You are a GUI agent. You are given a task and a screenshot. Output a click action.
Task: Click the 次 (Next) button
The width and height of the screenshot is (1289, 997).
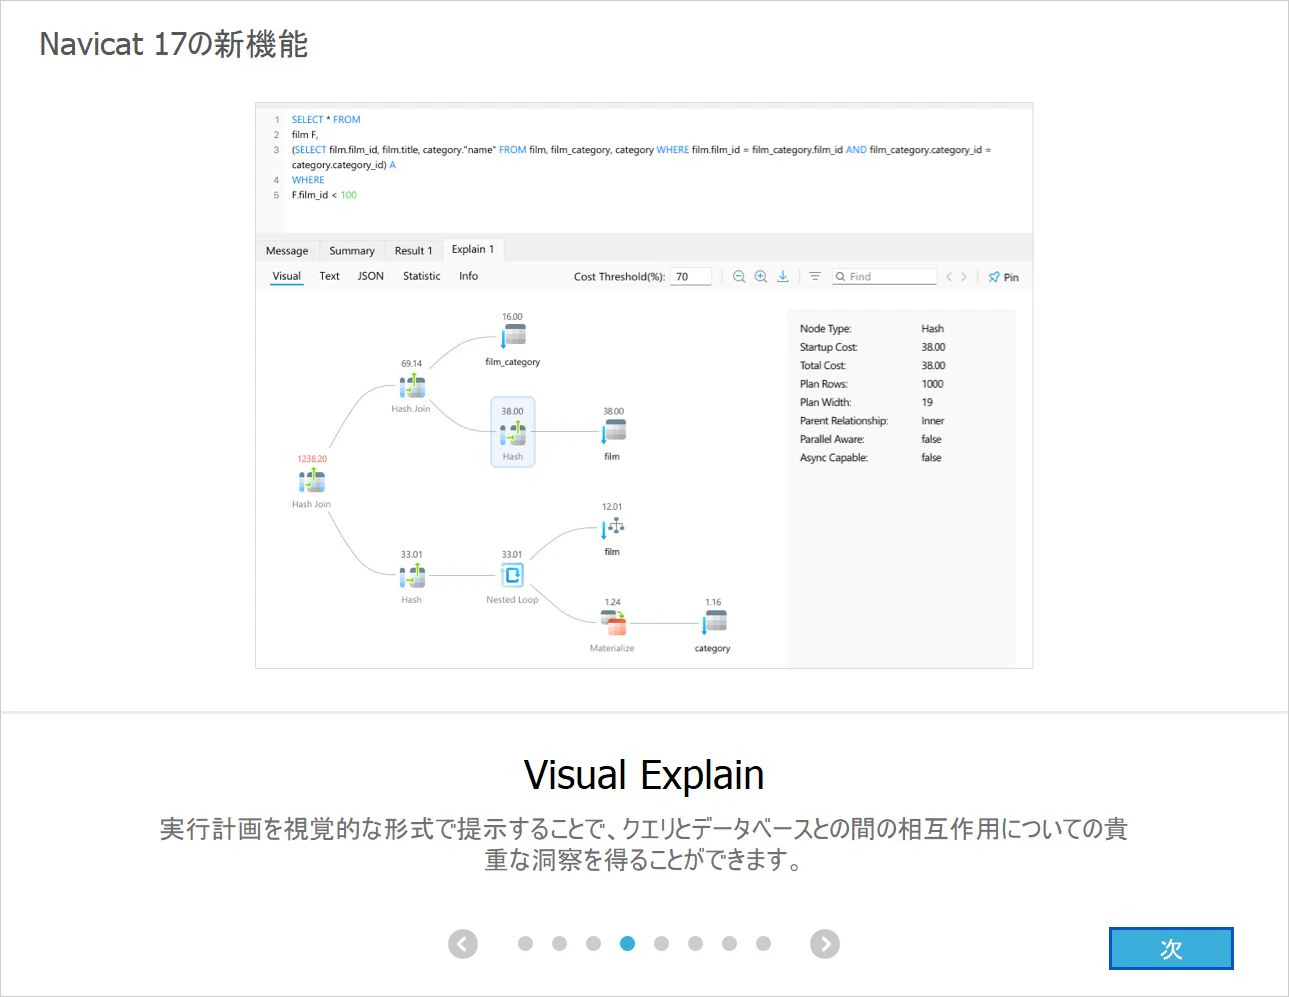click(x=1171, y=948)
